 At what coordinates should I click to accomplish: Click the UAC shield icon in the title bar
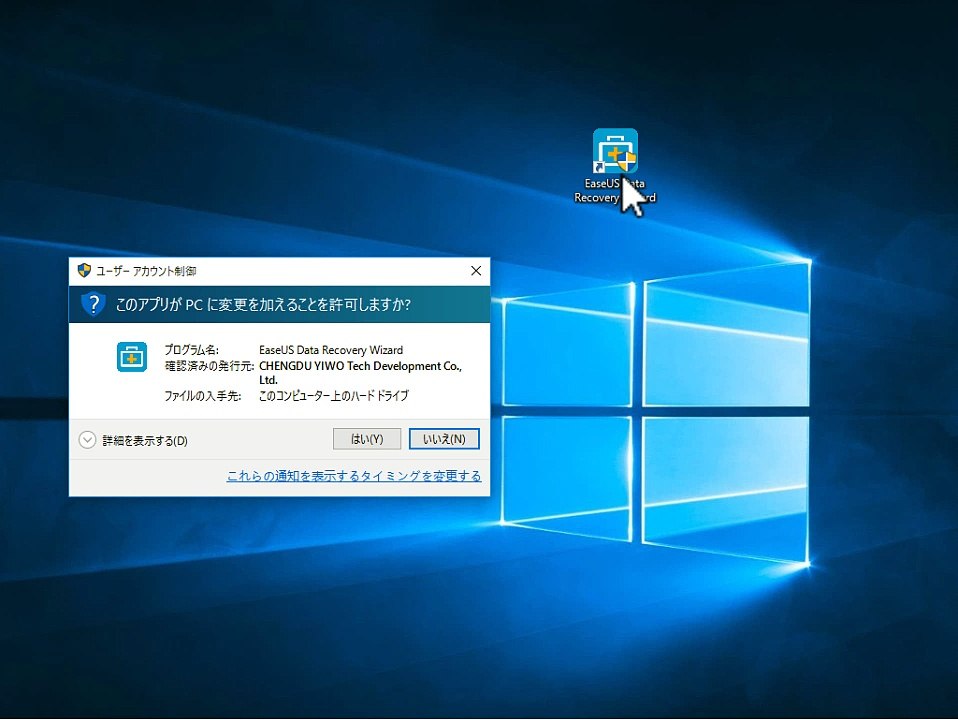point(84,270)
